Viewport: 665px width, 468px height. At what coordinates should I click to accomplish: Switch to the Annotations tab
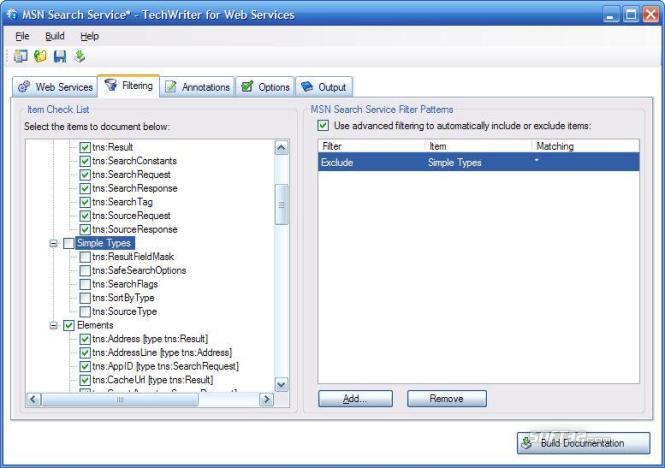click(197, 87)
